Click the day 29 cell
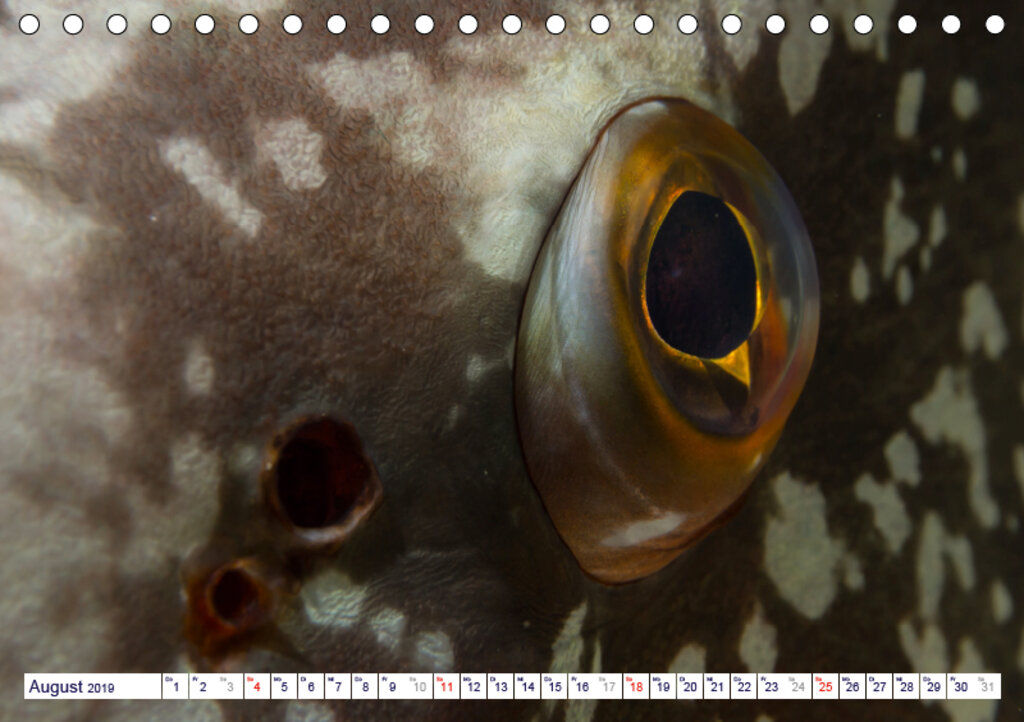This screenshot has height=722, width=1024. point(934,686)
